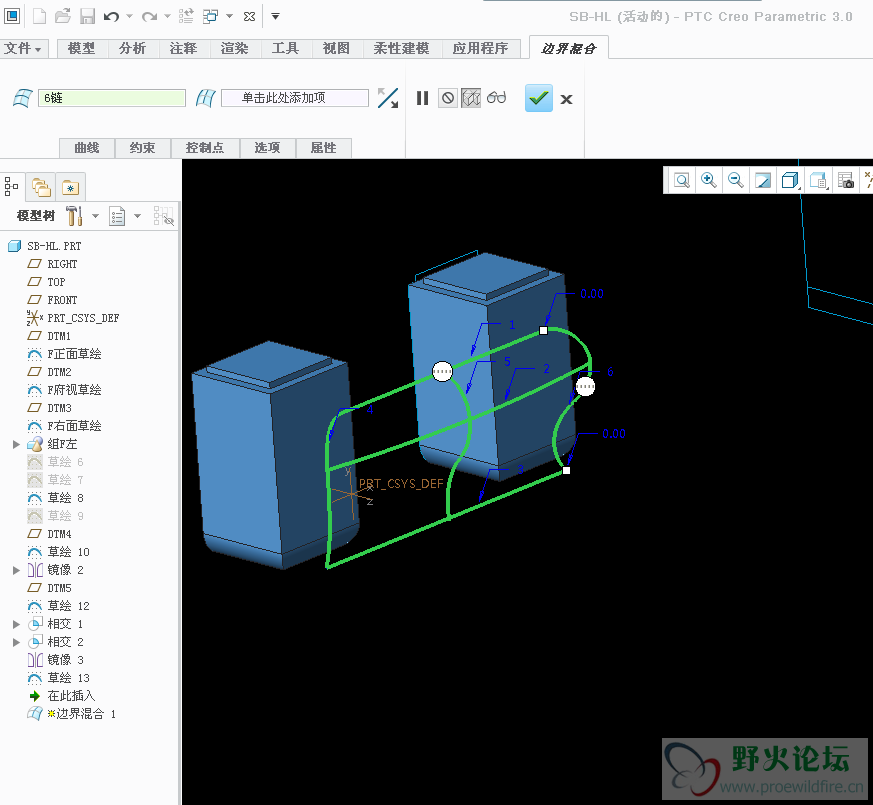Expand the 相交 1 tree node
873x805 pixels.
(x=17, y=624)
